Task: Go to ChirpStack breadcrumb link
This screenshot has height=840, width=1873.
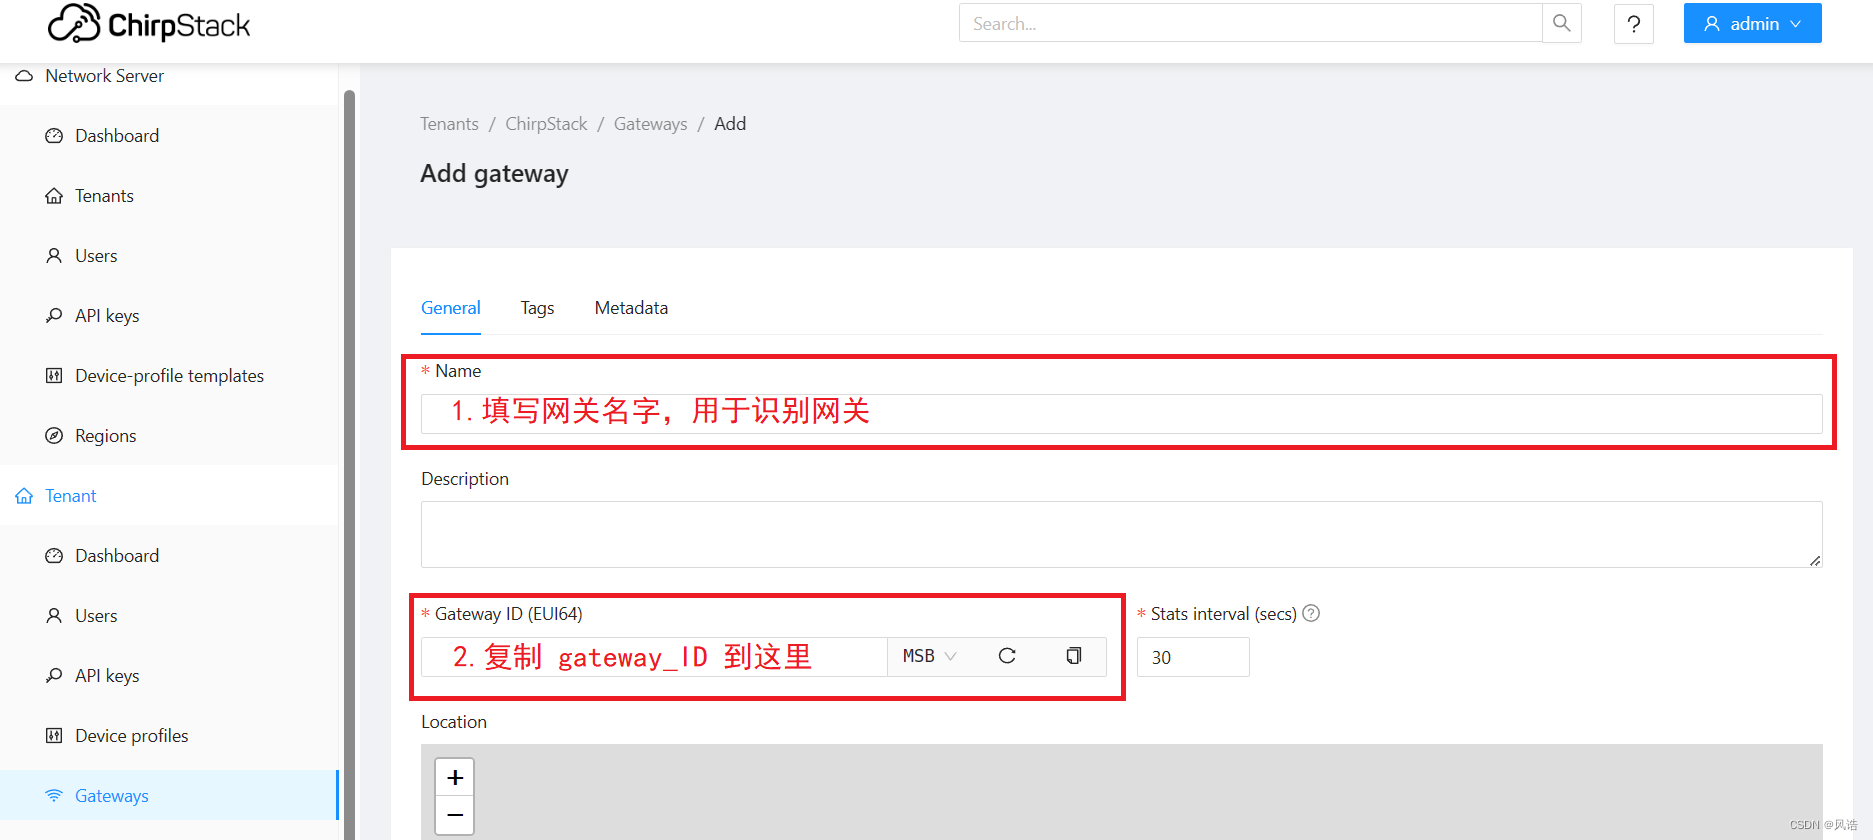Action: pos(546,124)
